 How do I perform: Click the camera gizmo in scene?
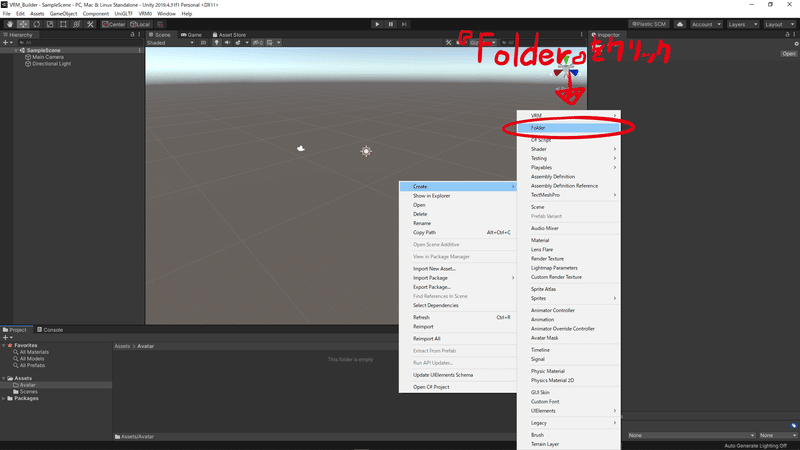tap(301, 148)
